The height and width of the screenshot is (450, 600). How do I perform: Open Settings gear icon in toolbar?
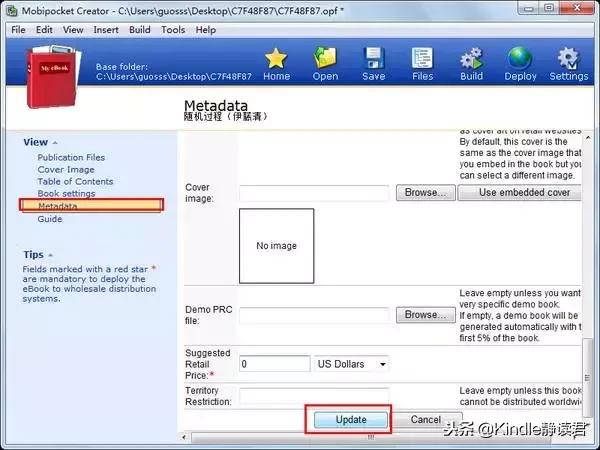click(x=568, y=59)
